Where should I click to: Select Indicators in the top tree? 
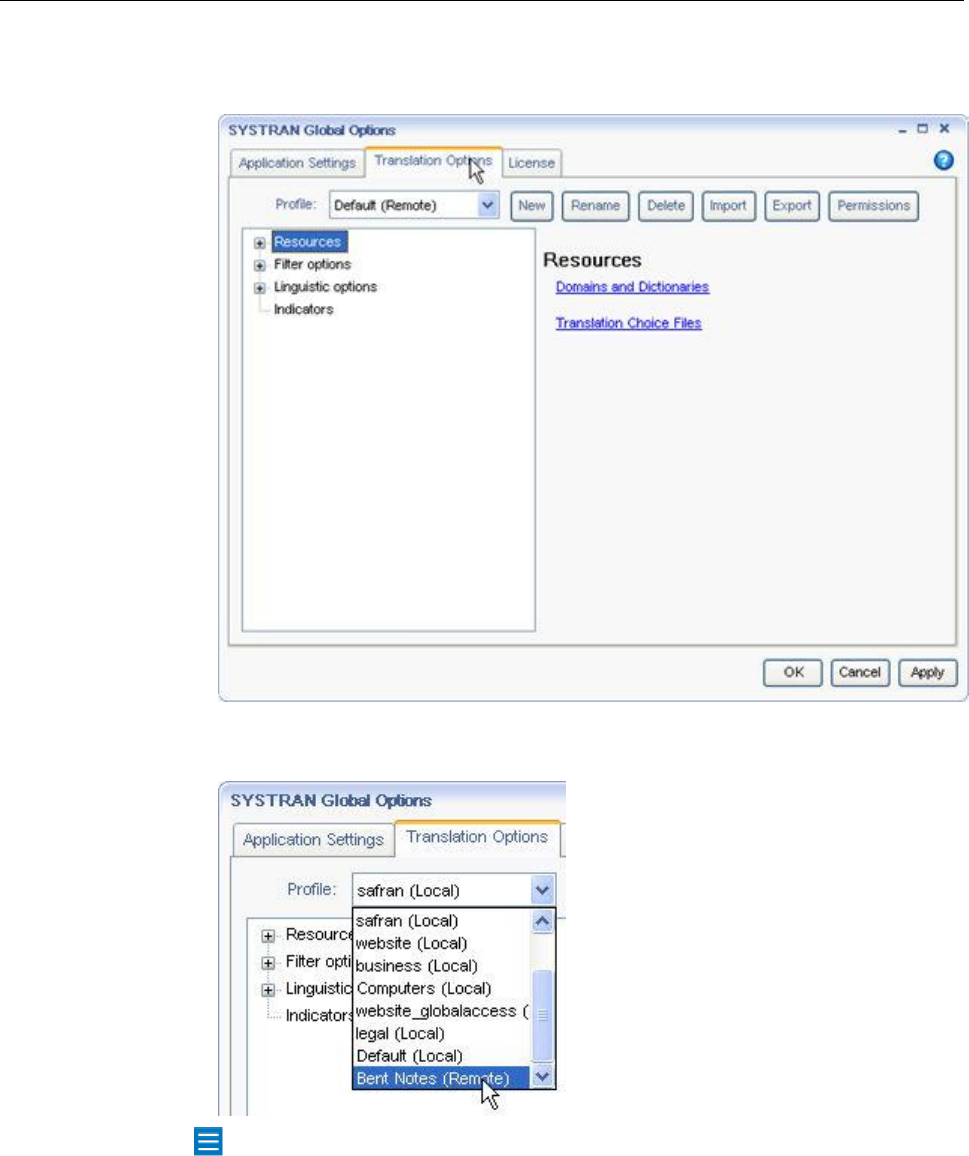(x=303, y=309)
